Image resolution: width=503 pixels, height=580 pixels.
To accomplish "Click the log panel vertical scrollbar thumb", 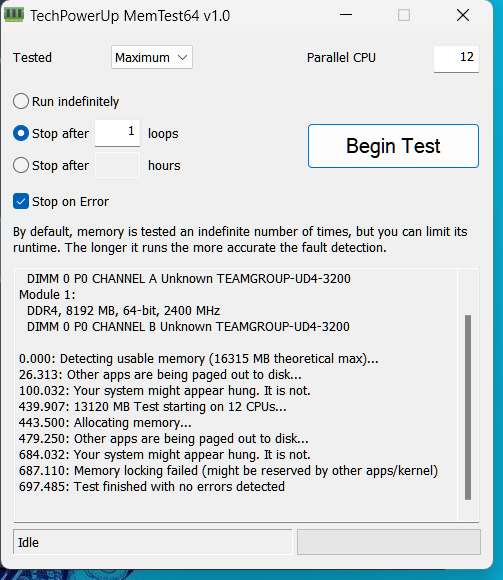I will click(x=468, y=408).
